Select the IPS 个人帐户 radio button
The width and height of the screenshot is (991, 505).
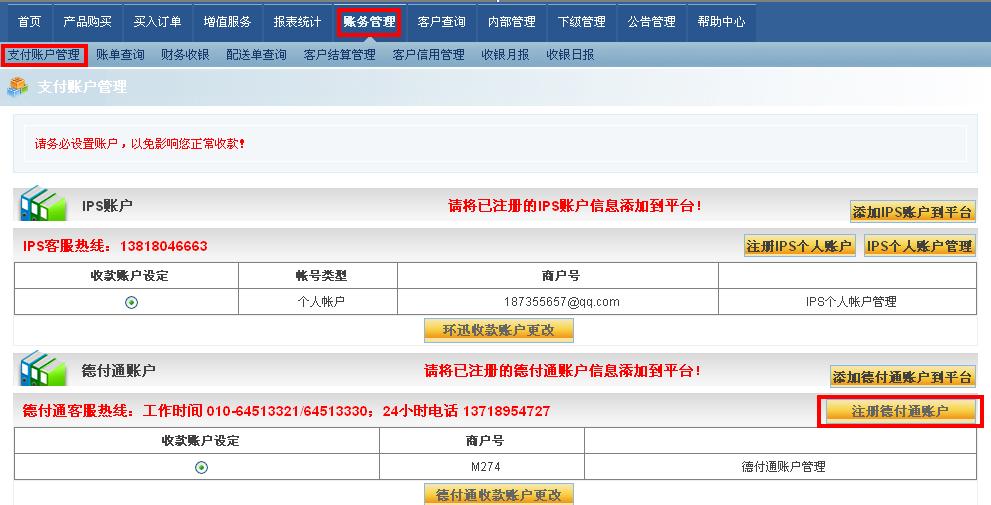(131, 302)
